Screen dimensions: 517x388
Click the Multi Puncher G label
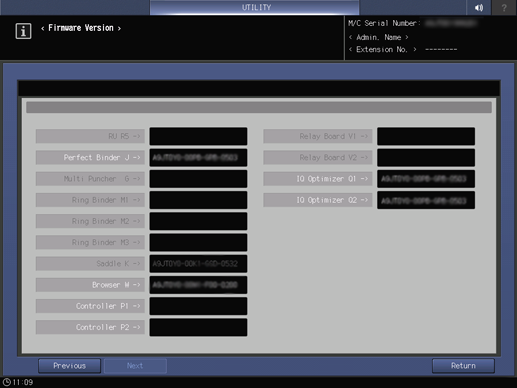90,179
